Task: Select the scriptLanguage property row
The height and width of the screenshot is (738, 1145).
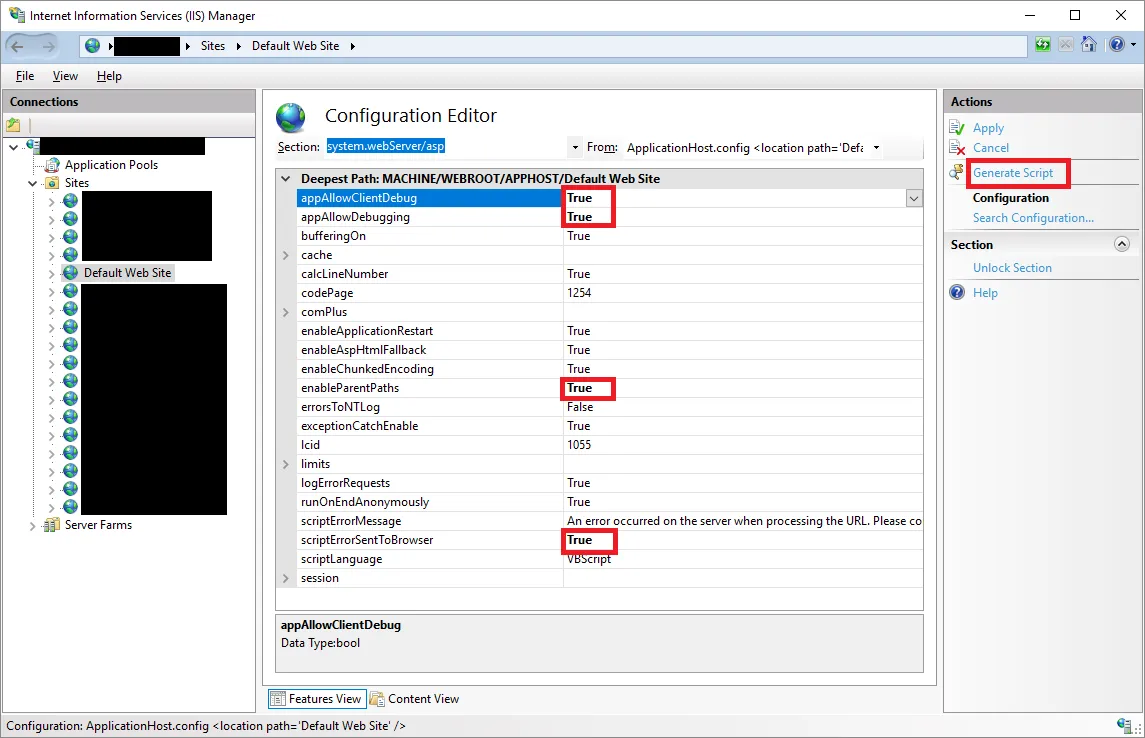Action: coord(610,558)
